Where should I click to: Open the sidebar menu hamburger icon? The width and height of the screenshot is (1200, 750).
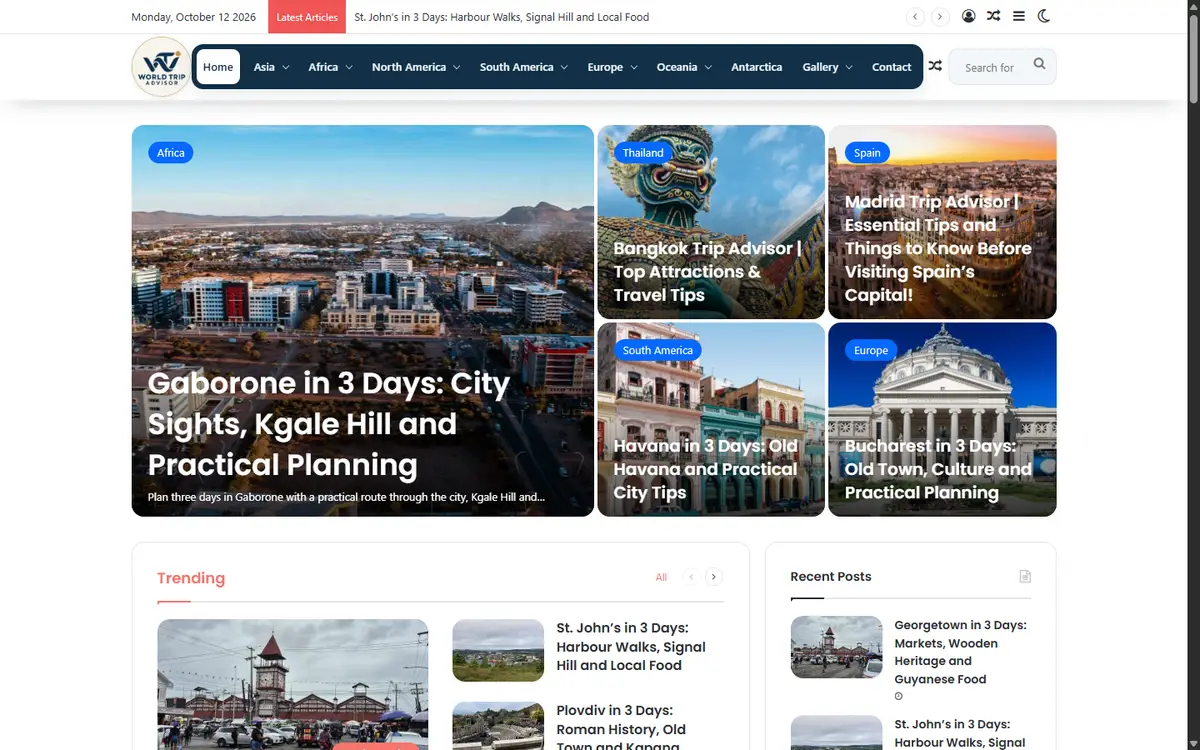1019,16
